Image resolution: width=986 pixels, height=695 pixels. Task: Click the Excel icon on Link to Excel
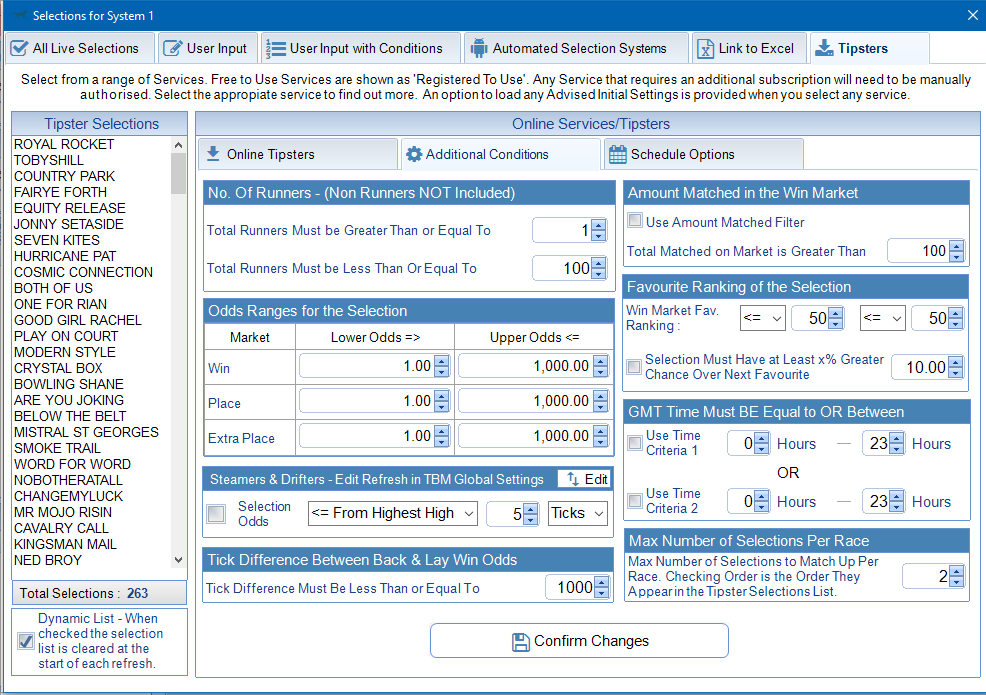point(704,48)
